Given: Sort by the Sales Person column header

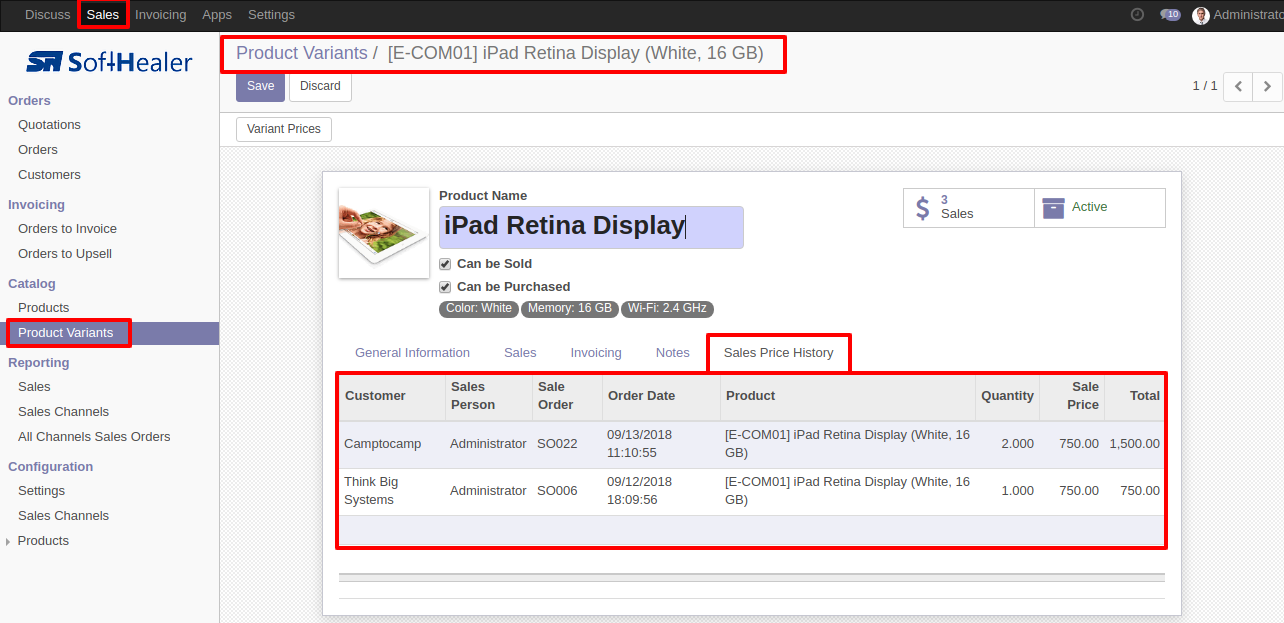Looking at the screenshot, I should coord(488,397).
